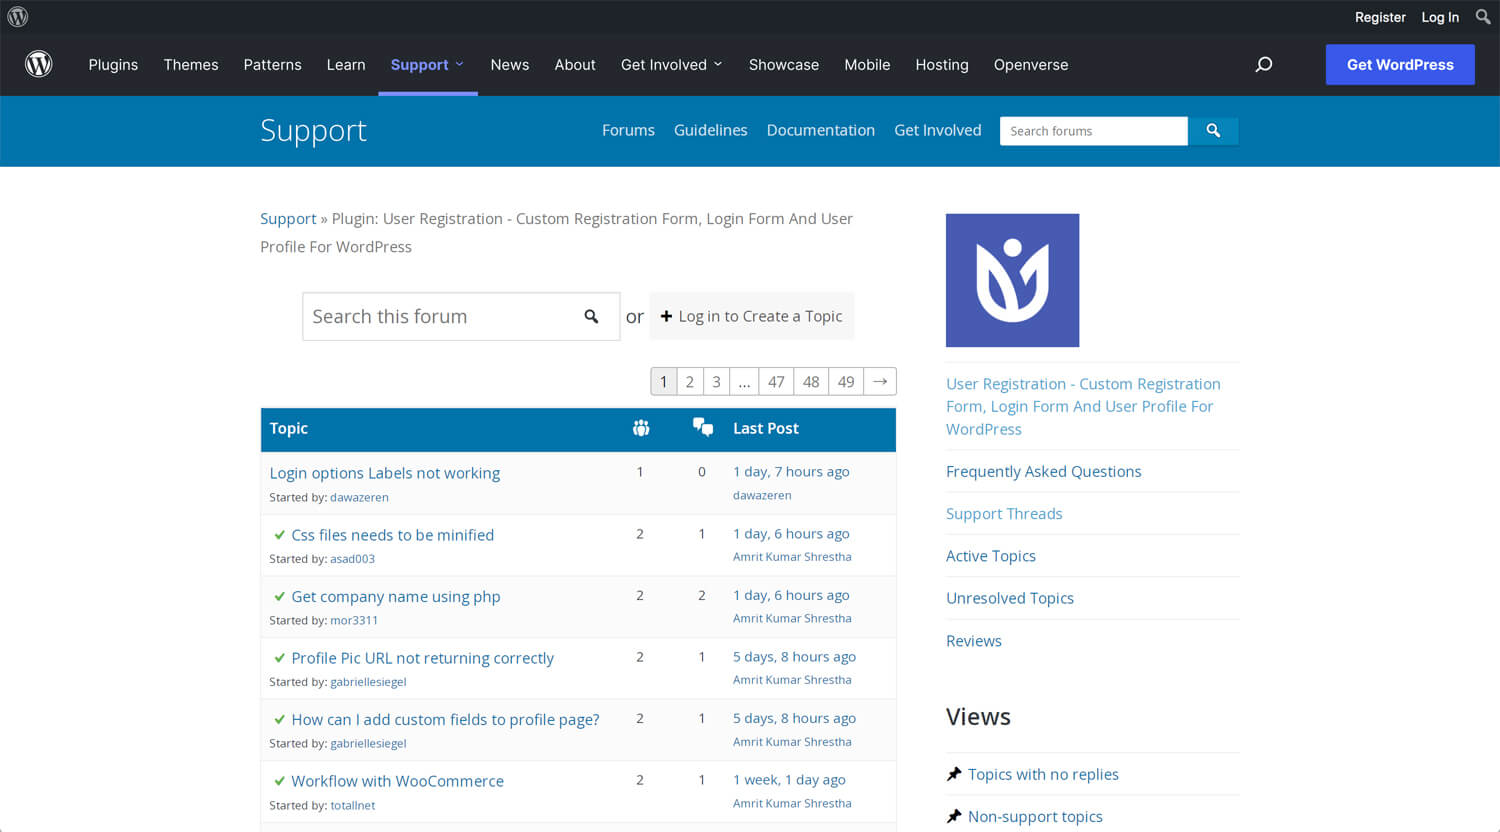The height and width of the screenshot is (832, 1500).
Task: Open asad003 user profile link
Action: [x=353, y=559]
